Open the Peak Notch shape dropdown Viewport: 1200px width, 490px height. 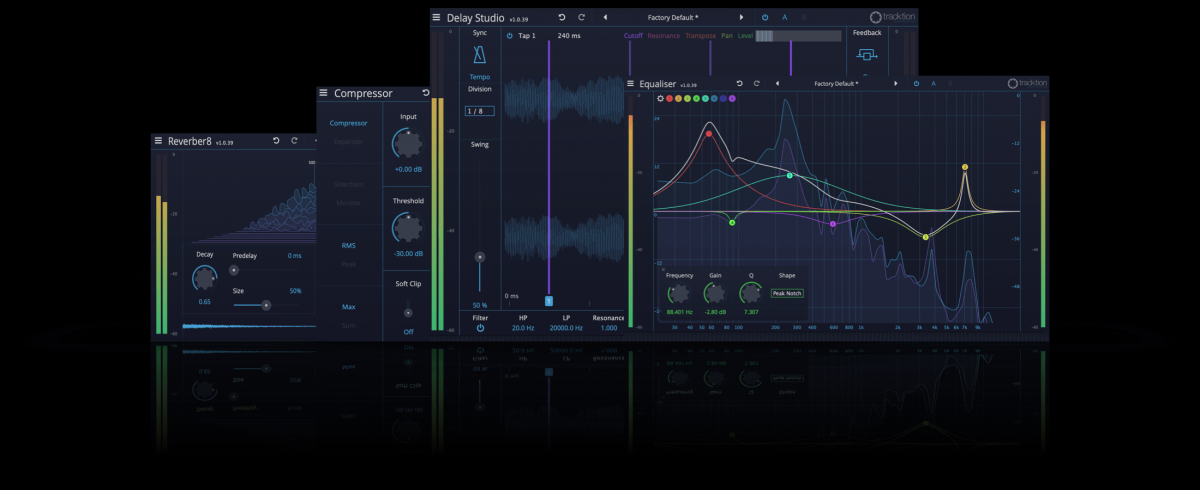787,294
